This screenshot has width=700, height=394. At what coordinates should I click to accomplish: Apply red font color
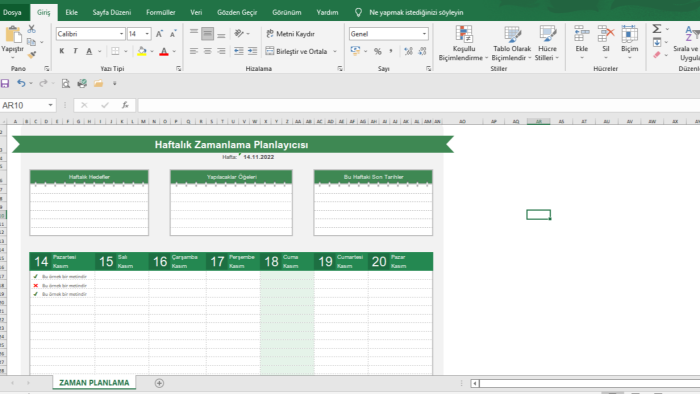click(x=164, y=51)
